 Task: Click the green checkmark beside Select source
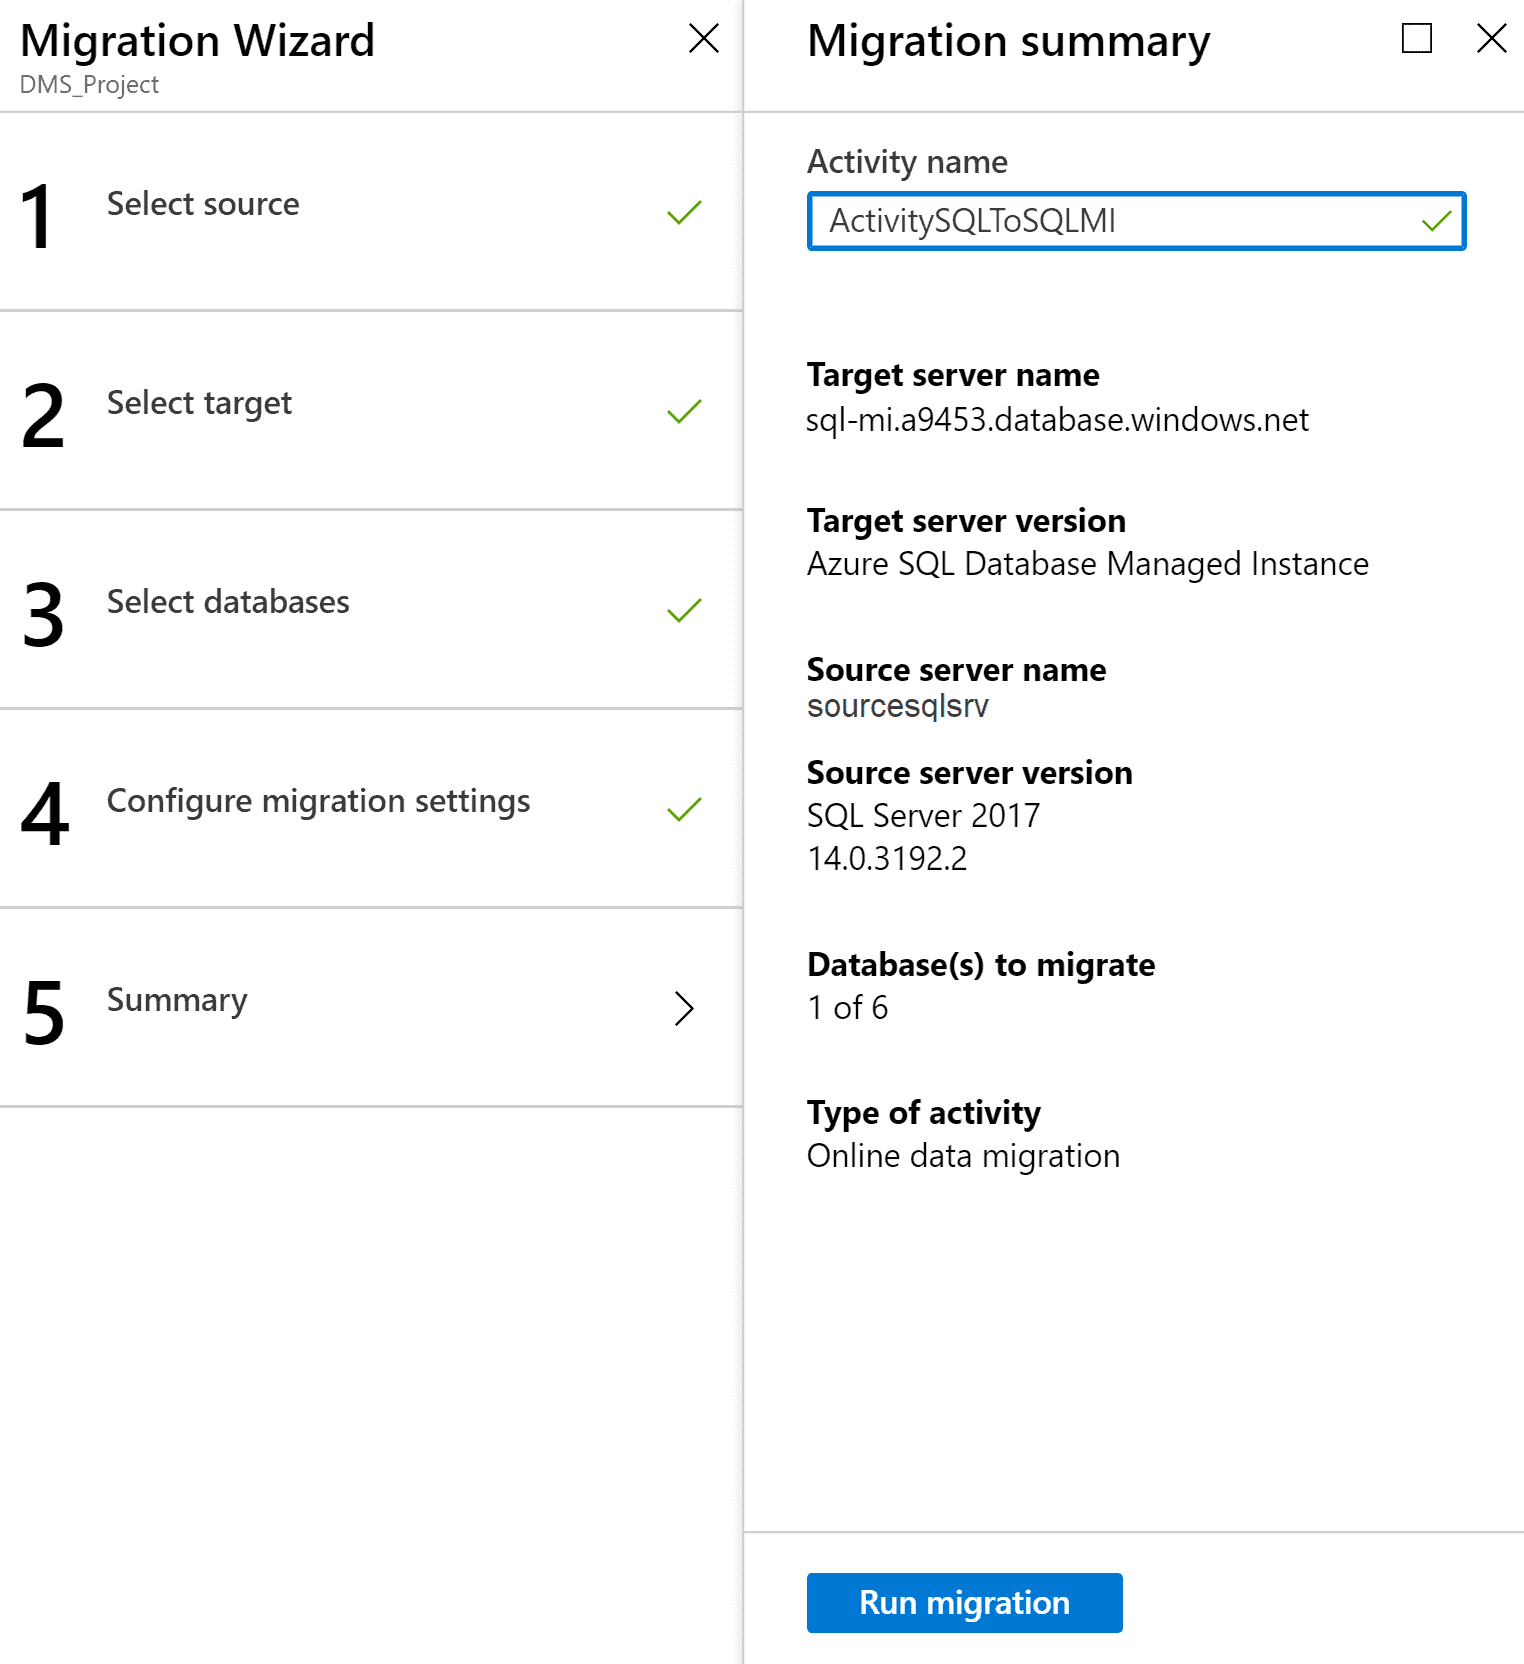(684, 212)
